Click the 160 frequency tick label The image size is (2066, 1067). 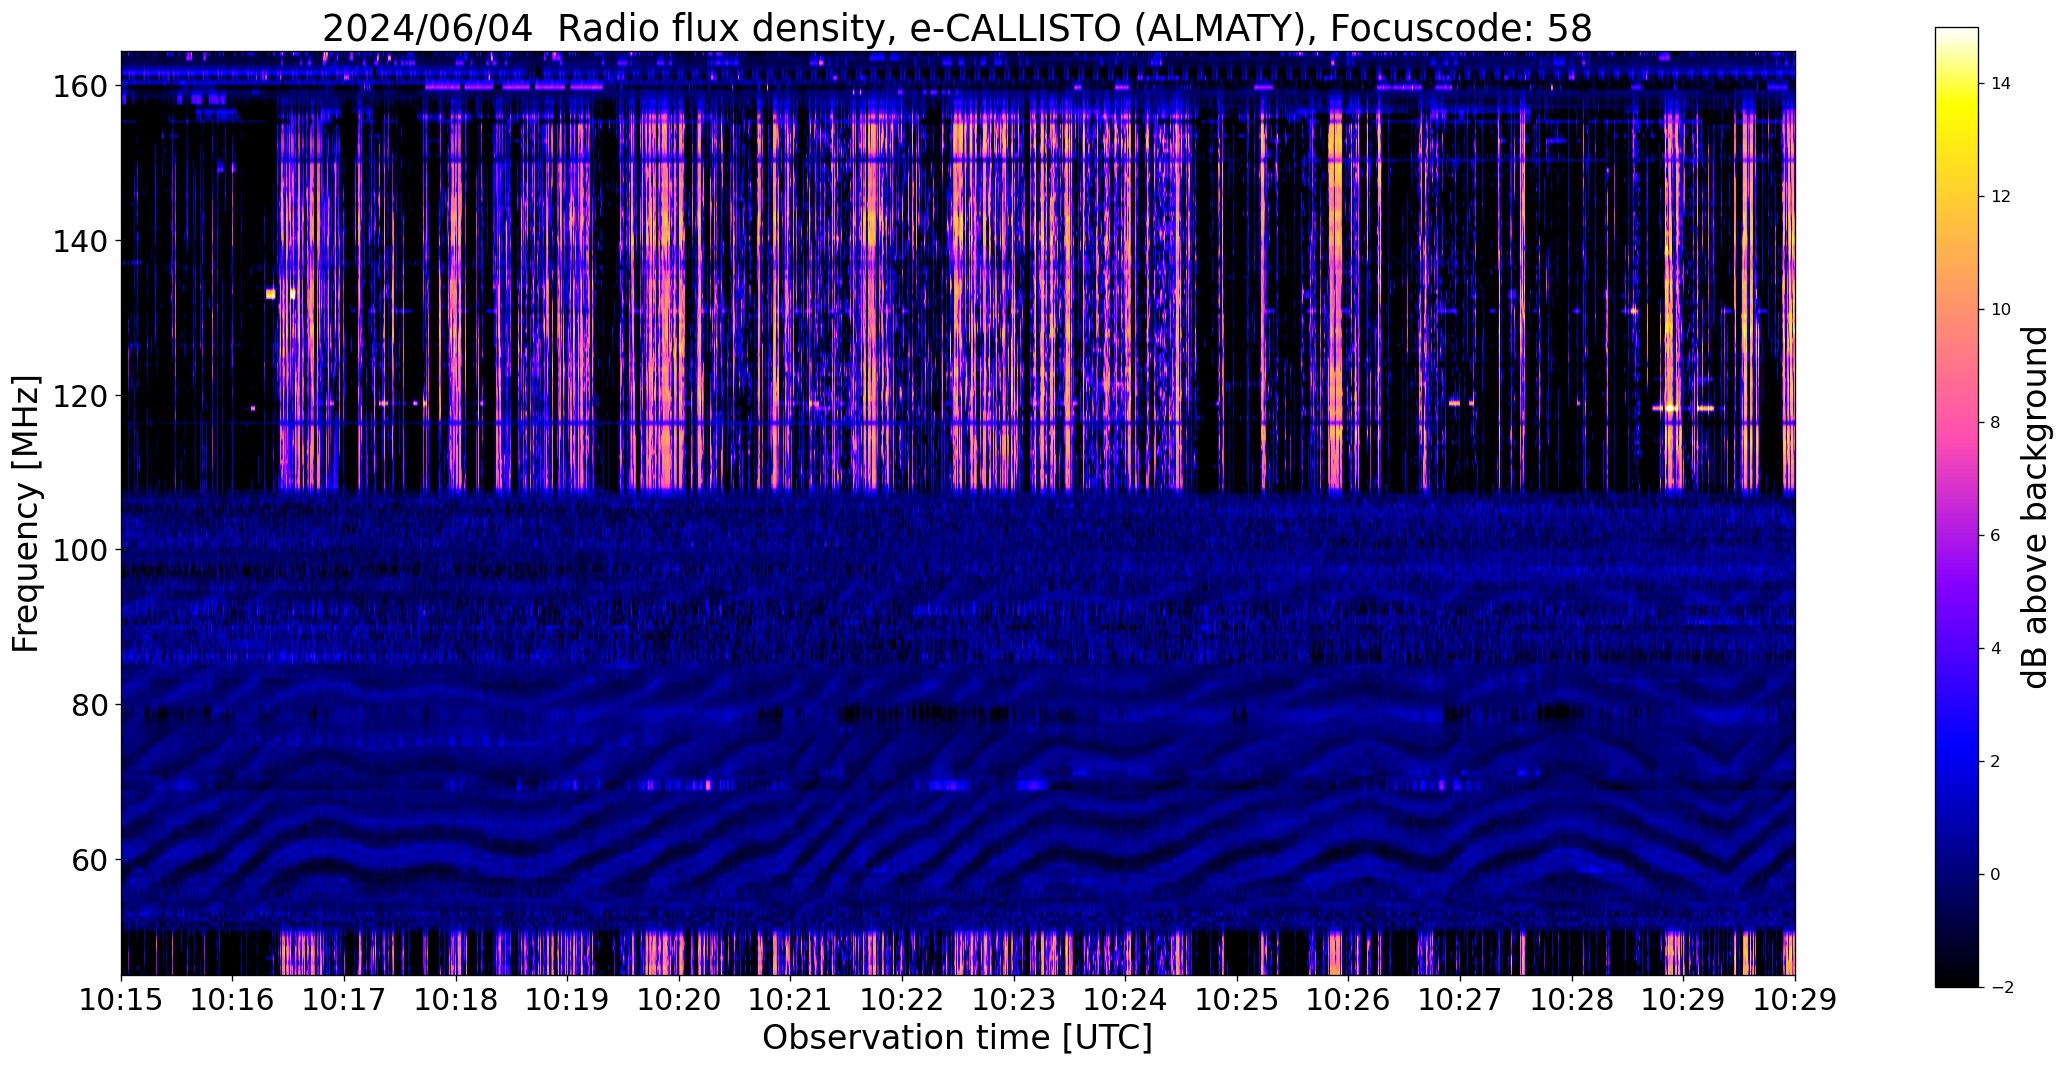(80, 87)
